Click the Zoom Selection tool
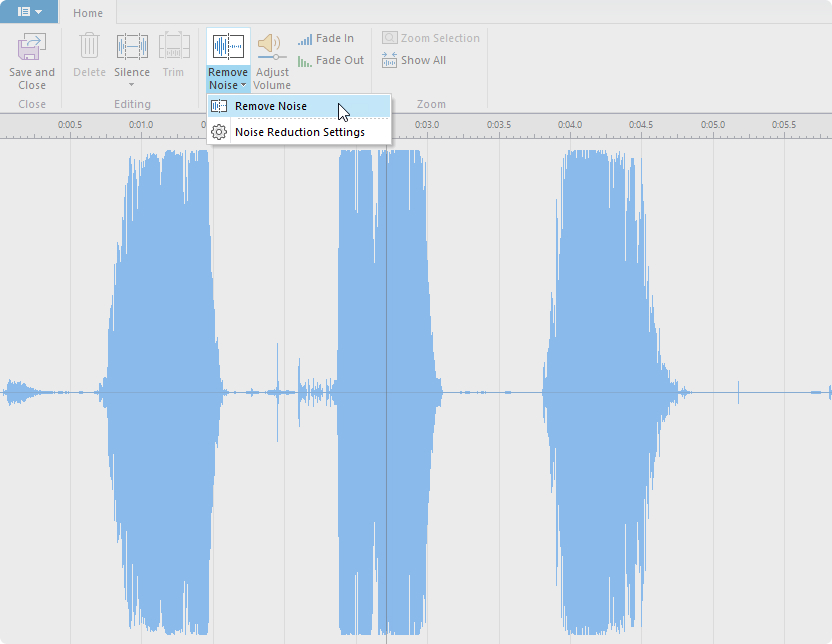 430,38
